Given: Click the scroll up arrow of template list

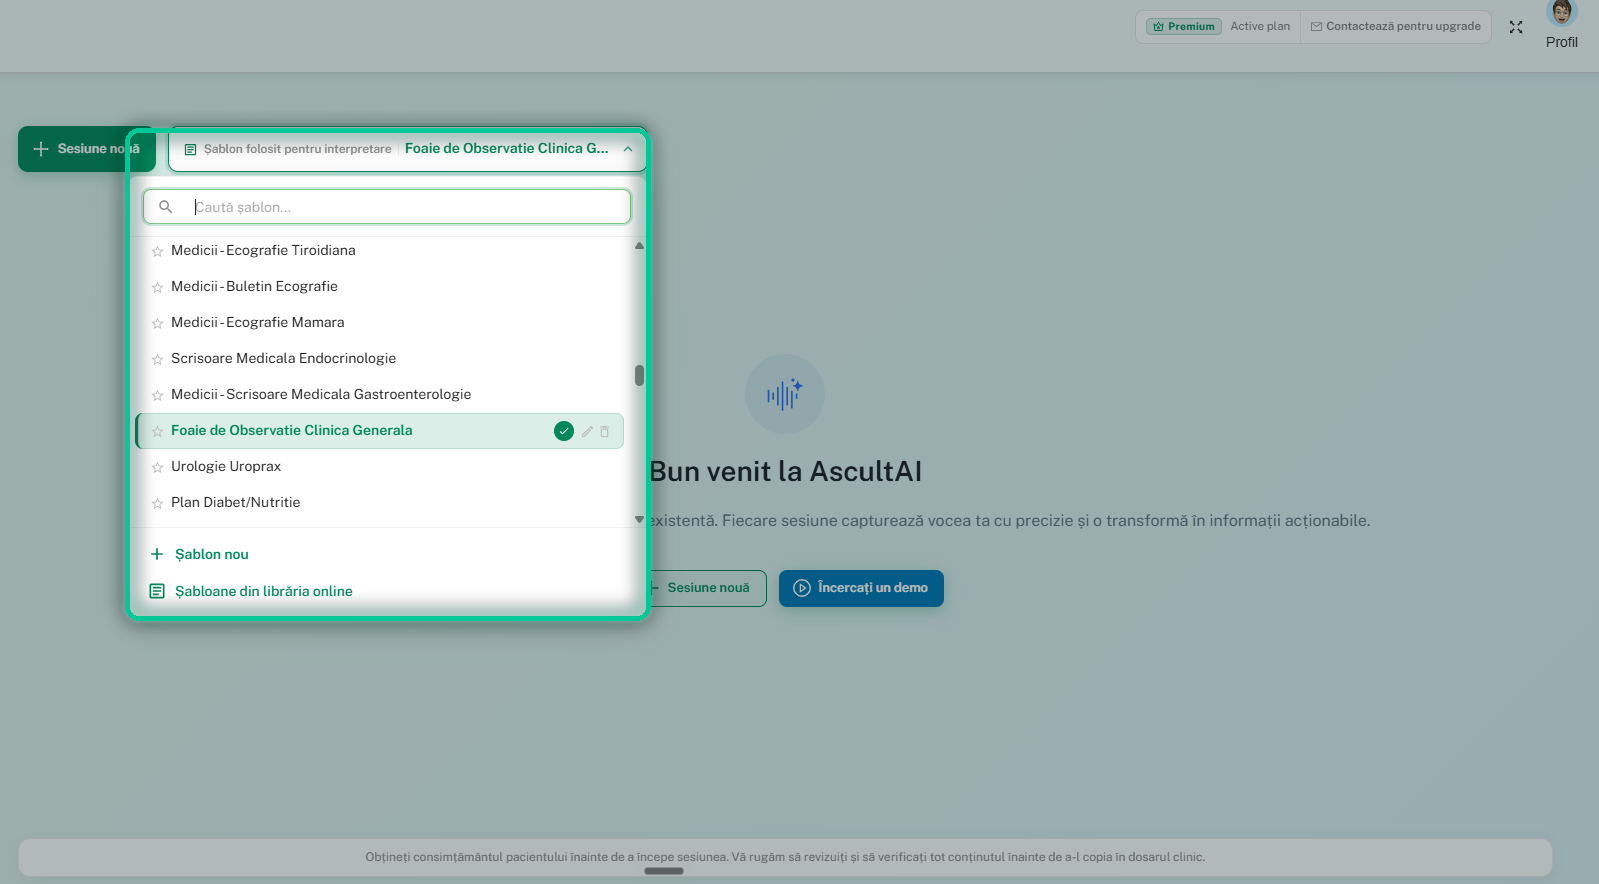Looking at the screenshot, I should (x=639, y=245).
